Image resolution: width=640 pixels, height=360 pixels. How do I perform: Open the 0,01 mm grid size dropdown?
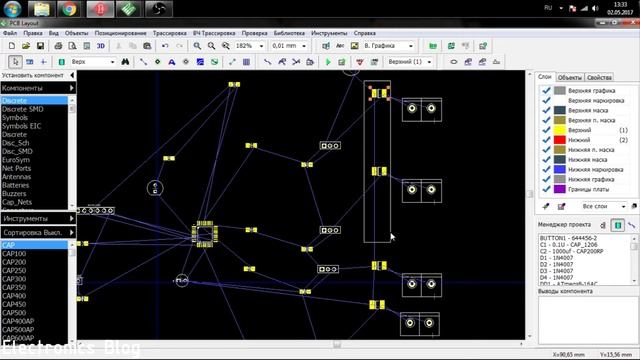[x=304, y=46]
